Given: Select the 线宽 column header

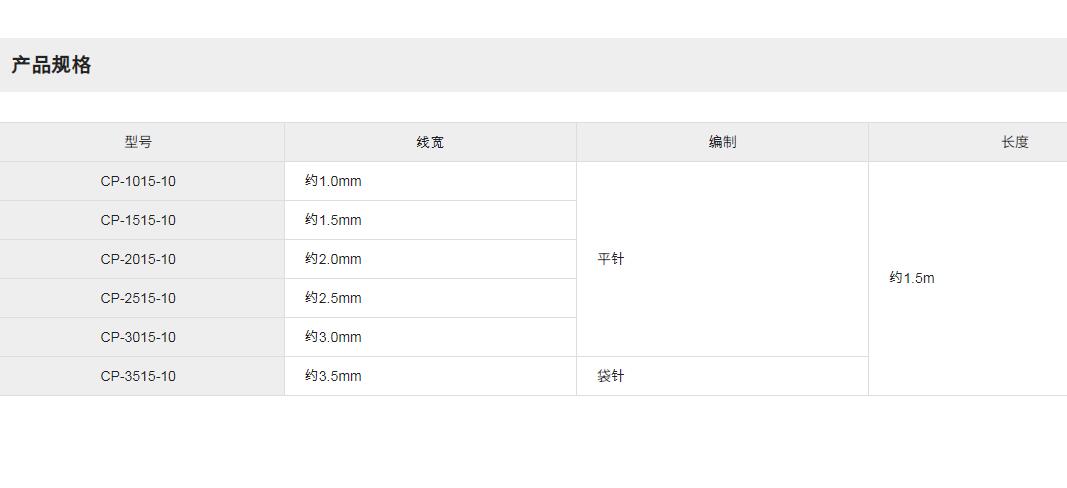Looking at the screenshot, I should pos(430,142).
